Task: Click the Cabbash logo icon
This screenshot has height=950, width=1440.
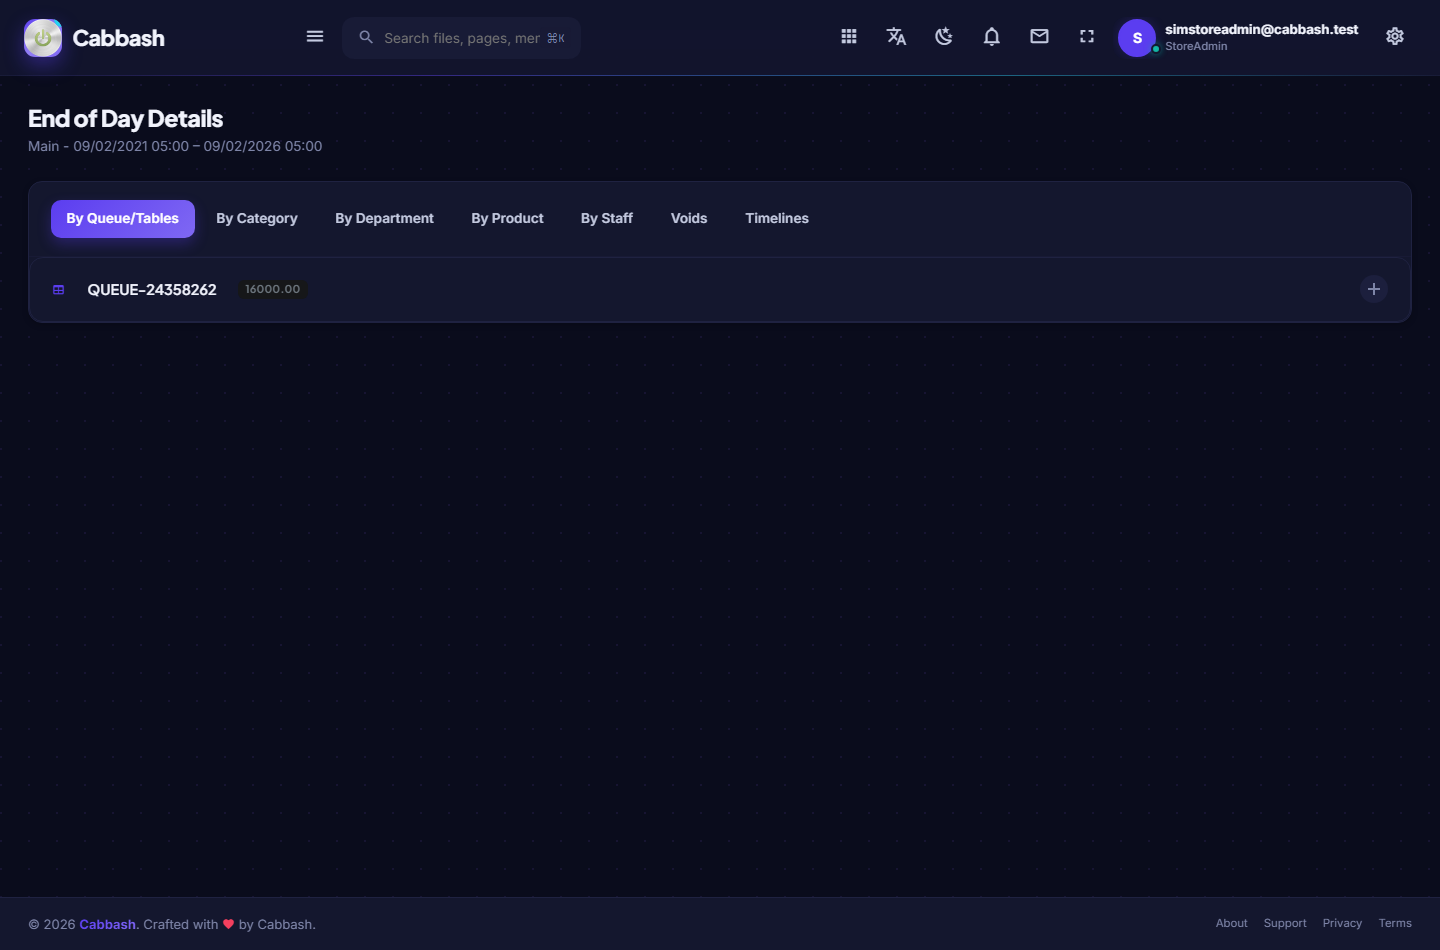Action: (43, 38)
